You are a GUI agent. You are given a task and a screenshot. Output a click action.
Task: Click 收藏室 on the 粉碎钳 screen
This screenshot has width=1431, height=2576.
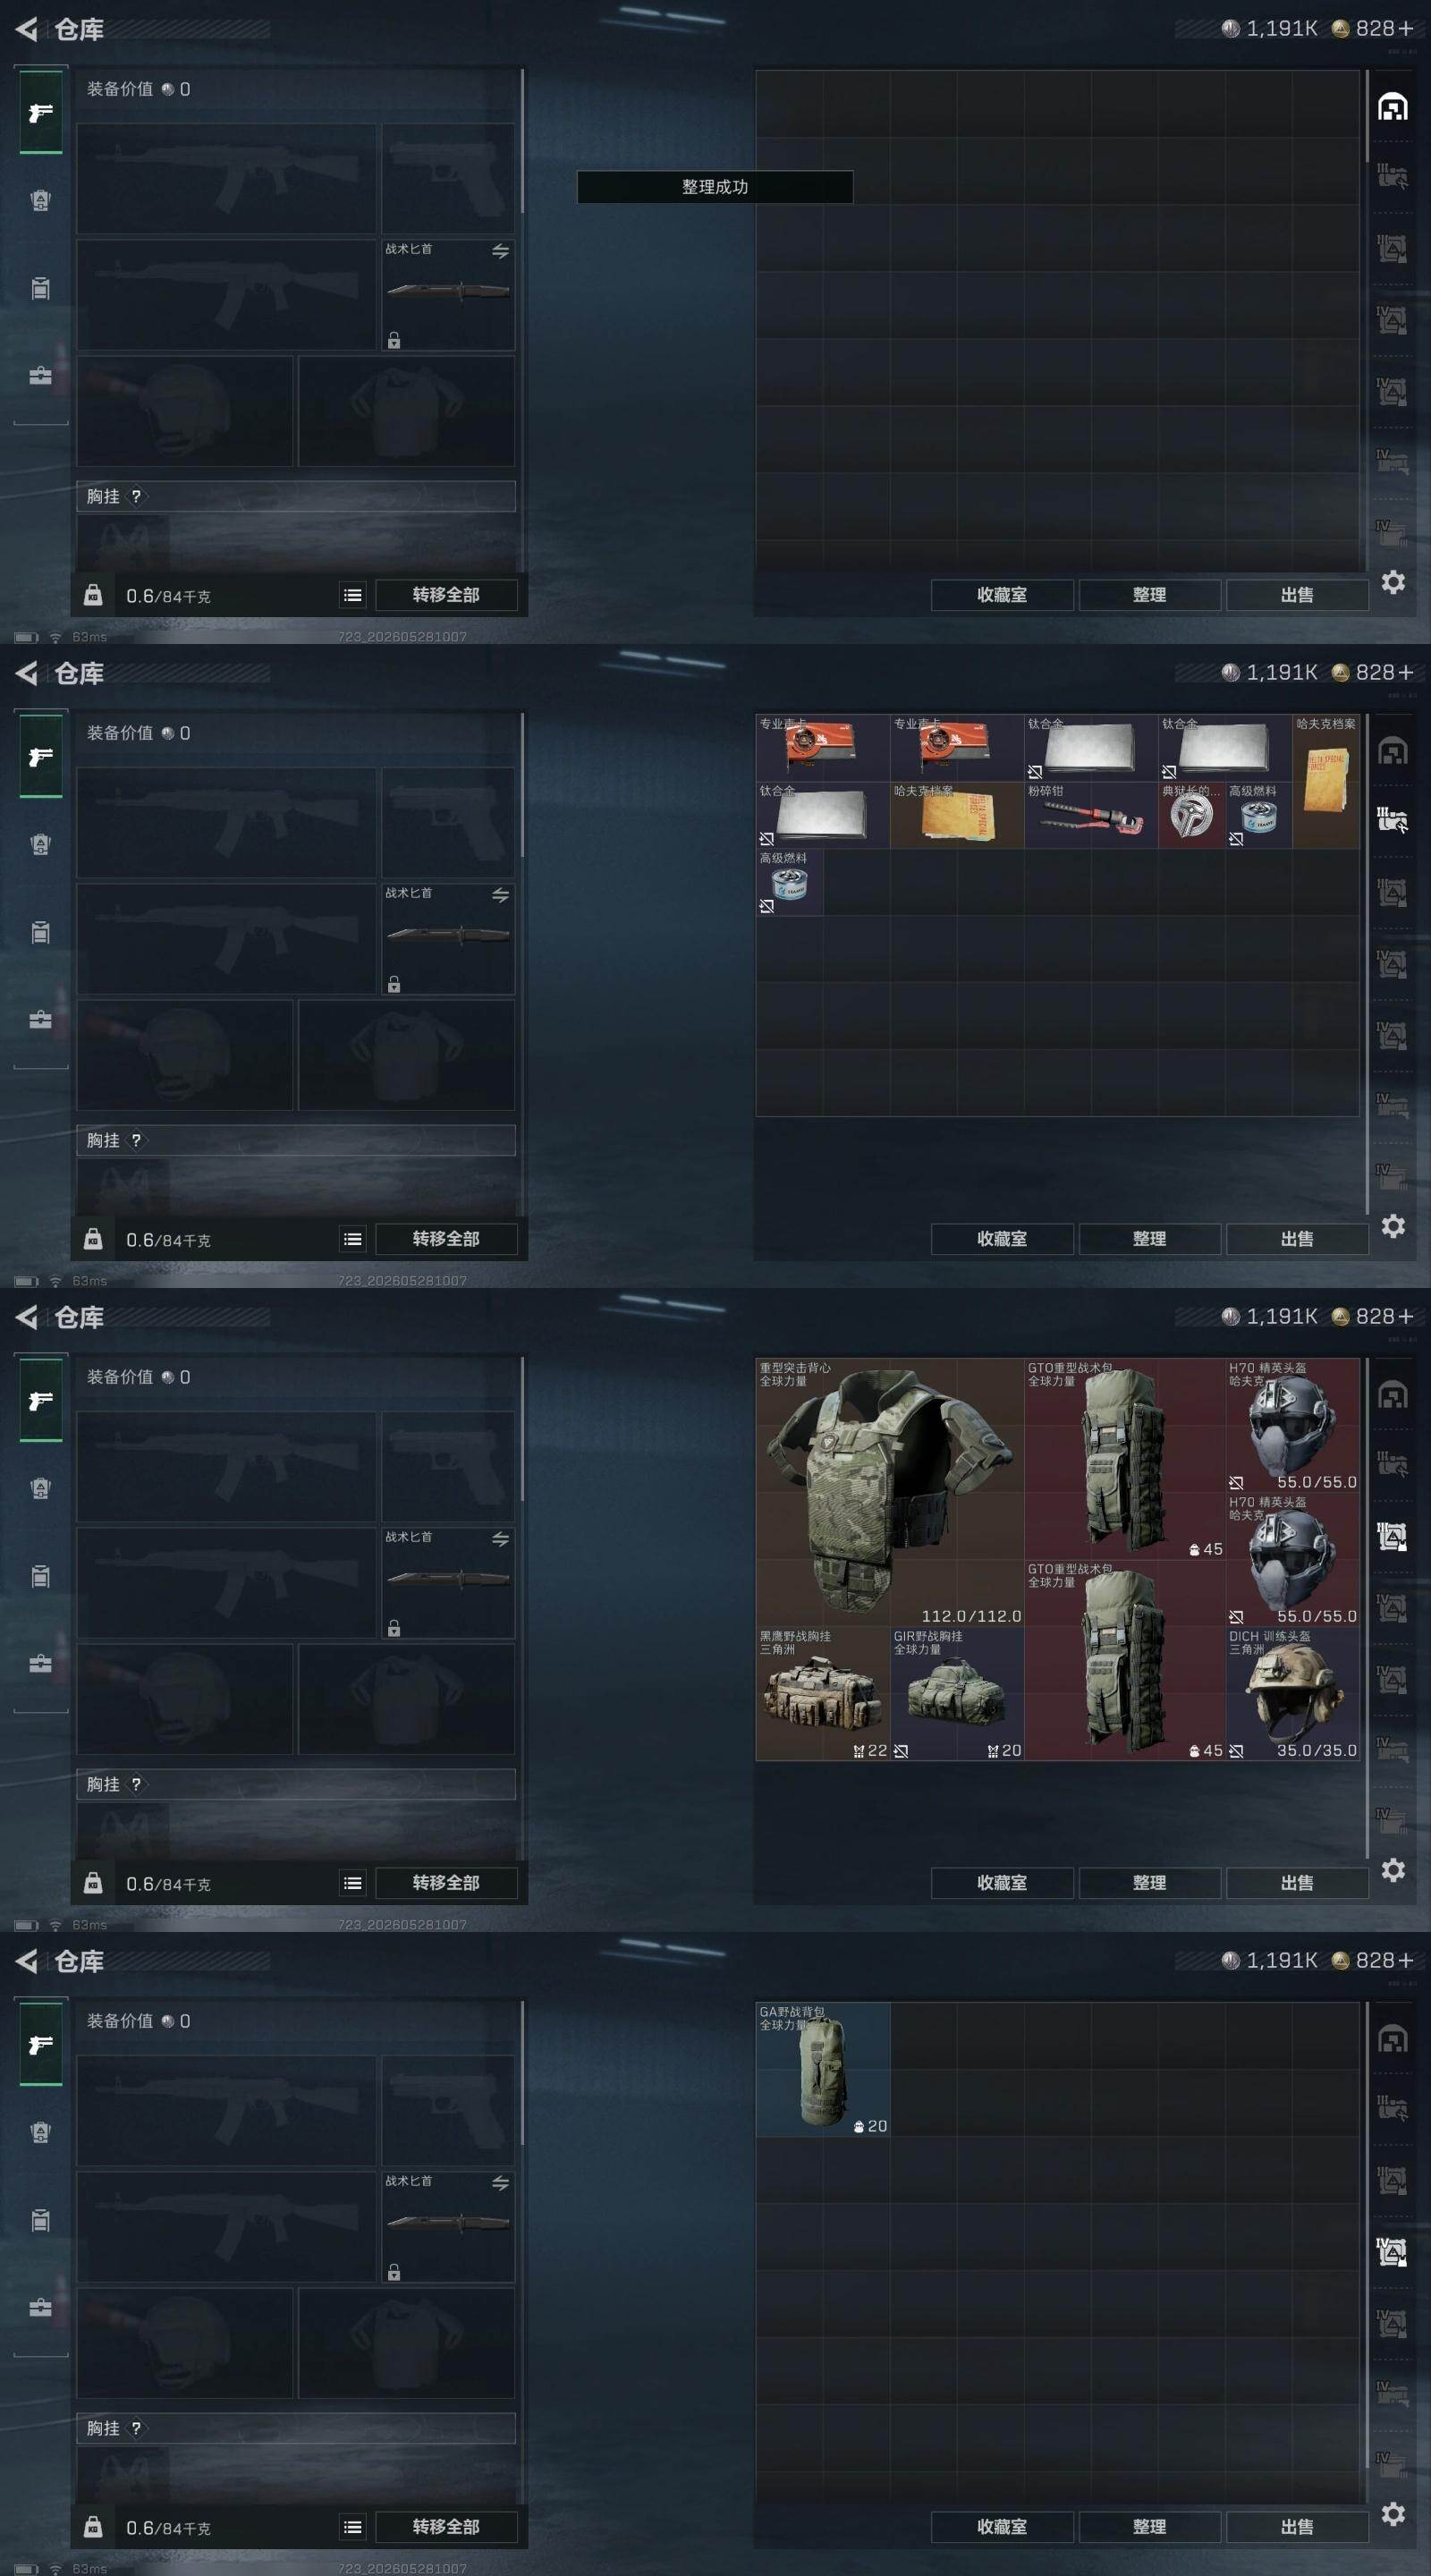(1002, 1239)
